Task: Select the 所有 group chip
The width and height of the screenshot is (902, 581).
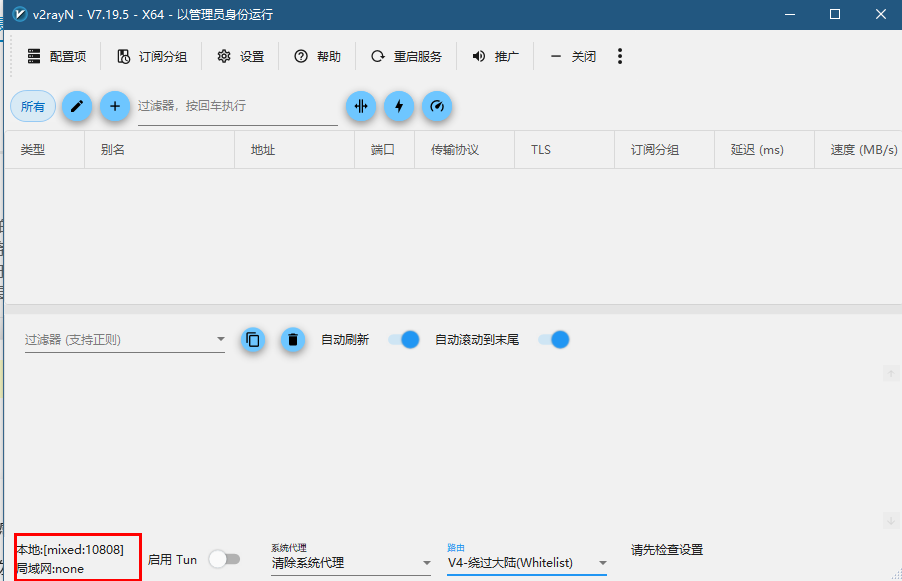Action: click(x=33, y=106)
